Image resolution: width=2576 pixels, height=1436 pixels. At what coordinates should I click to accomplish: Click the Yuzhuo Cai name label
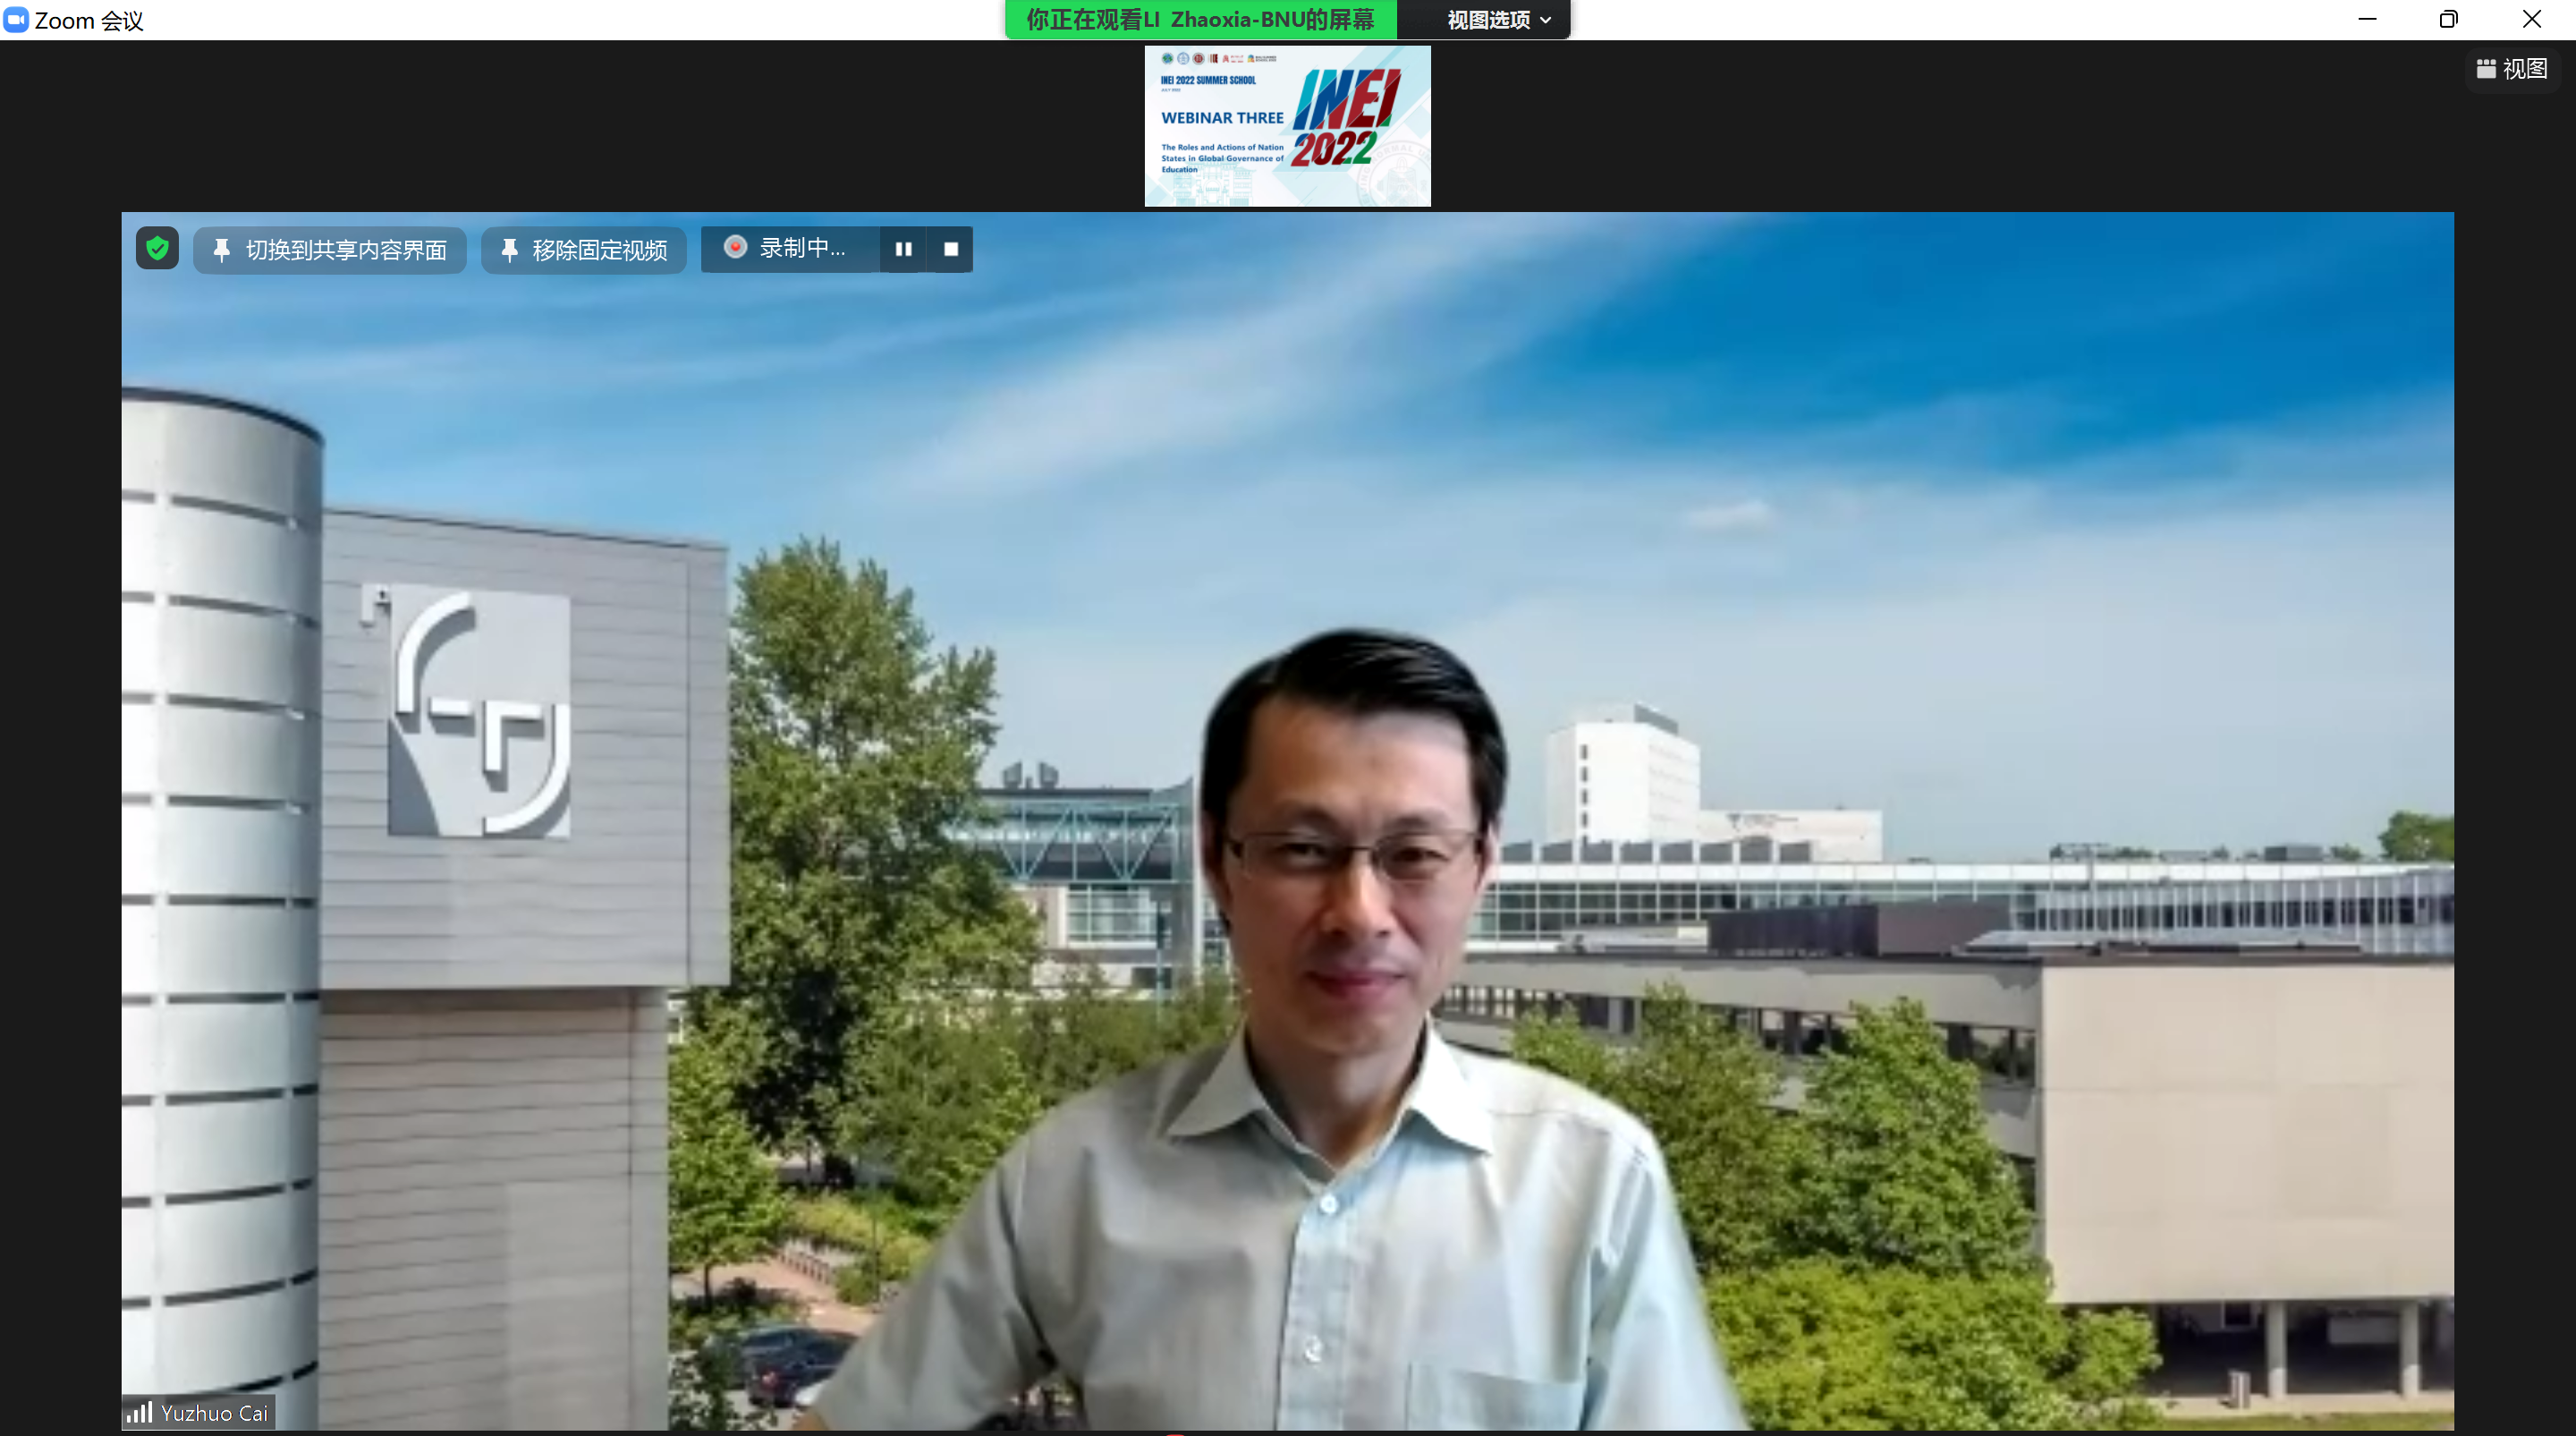point(214,1412)
